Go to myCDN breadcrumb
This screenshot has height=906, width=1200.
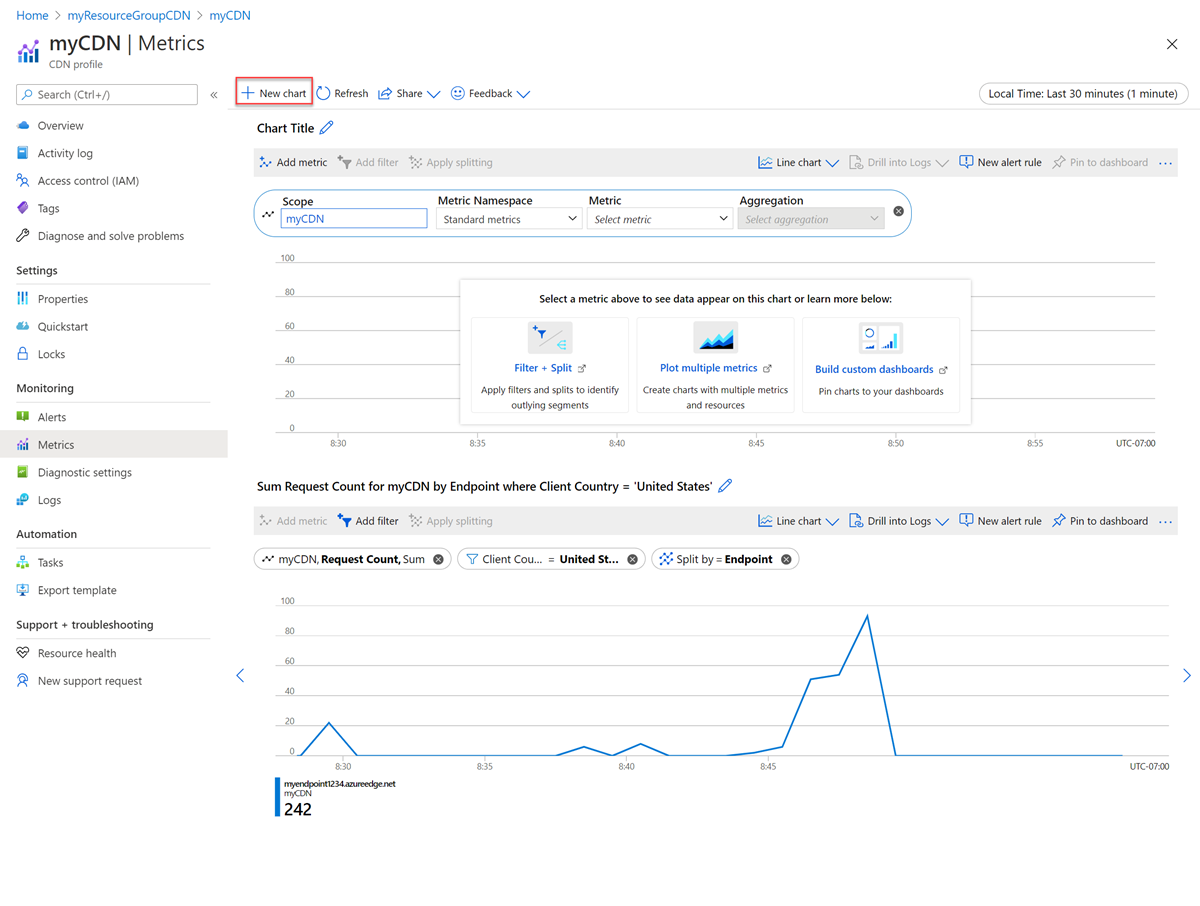tap(230, 16)
